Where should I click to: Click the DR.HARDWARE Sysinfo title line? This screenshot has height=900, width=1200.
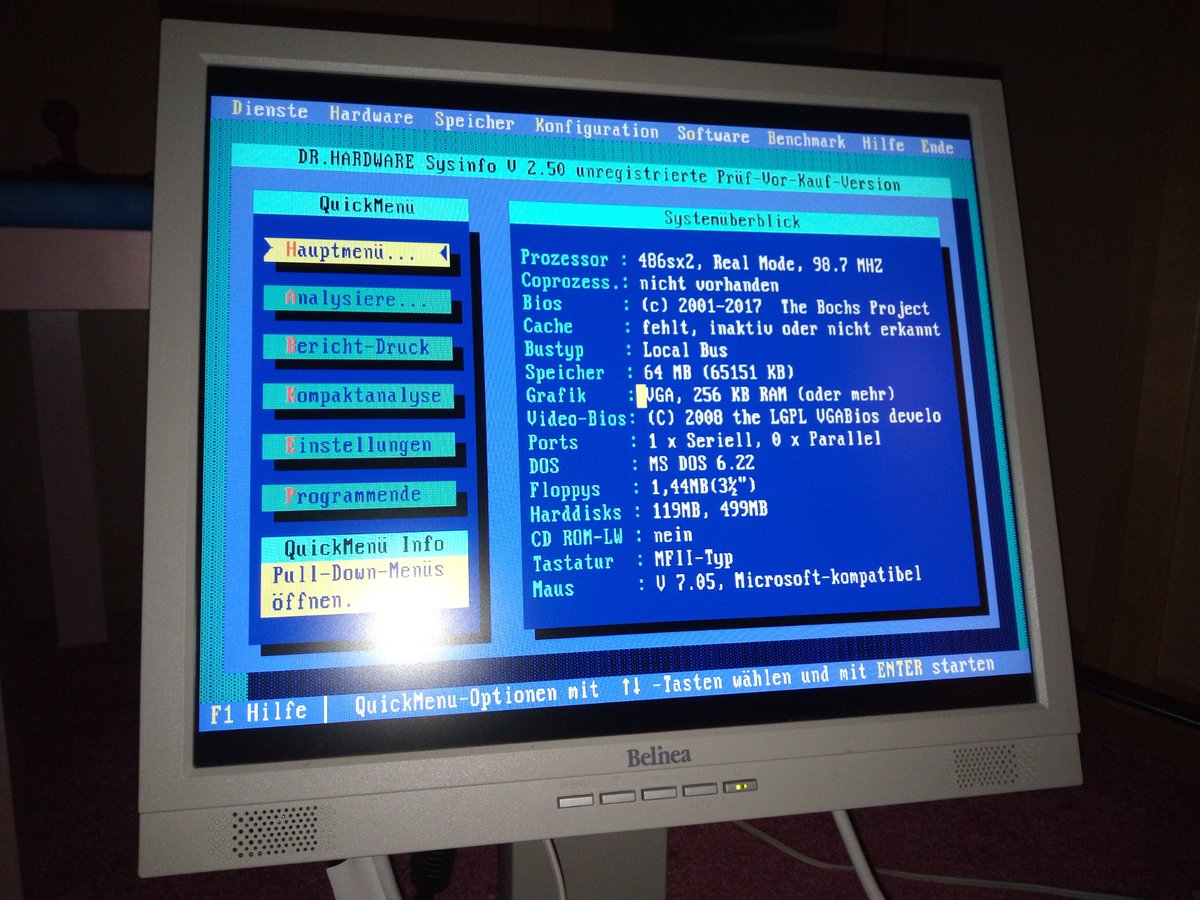point(599,170)
